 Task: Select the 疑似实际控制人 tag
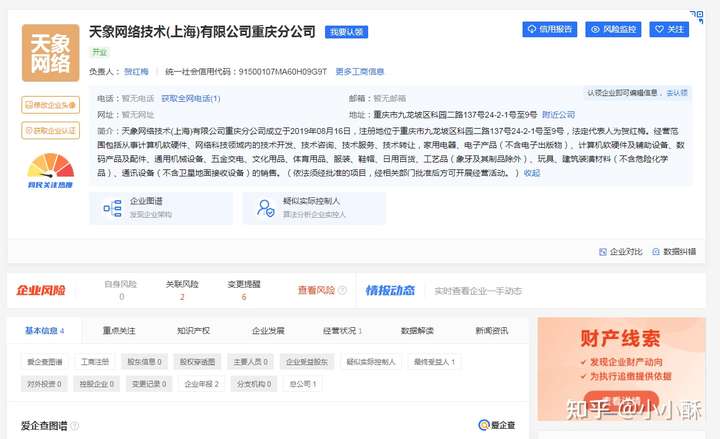click(x=371, y=362)
